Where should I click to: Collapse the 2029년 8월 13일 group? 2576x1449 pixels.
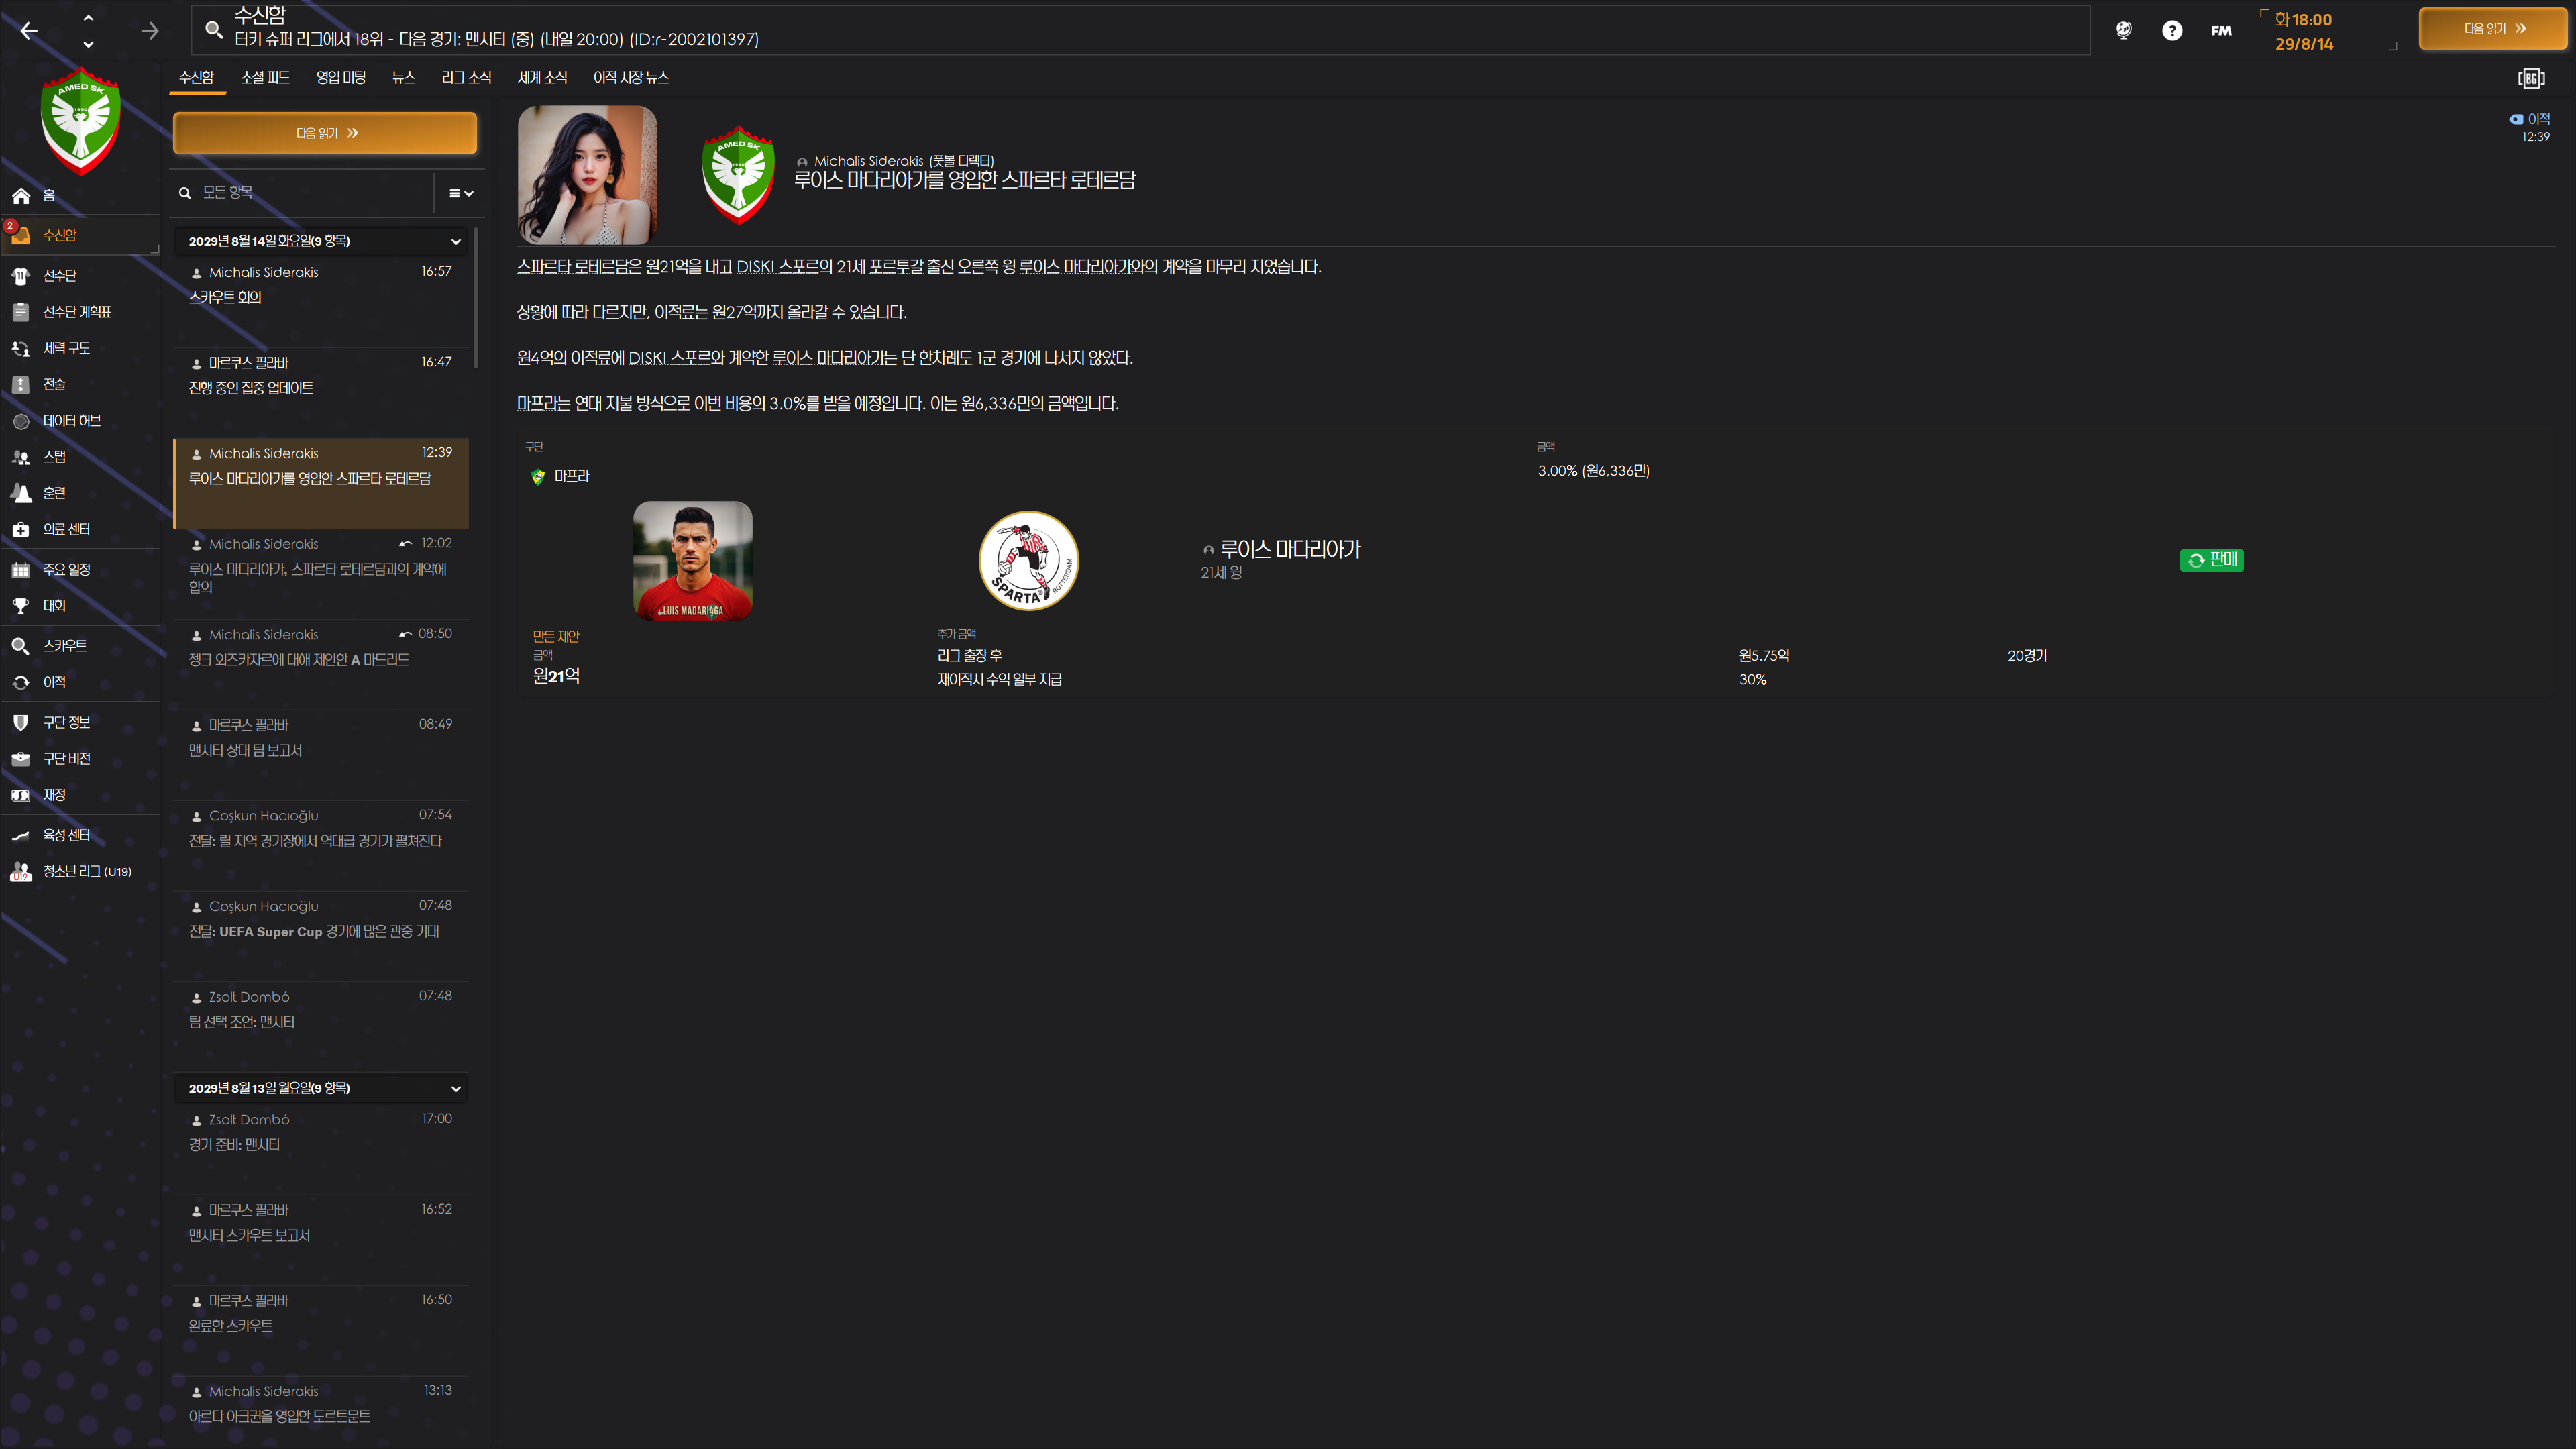(455, 1088)
